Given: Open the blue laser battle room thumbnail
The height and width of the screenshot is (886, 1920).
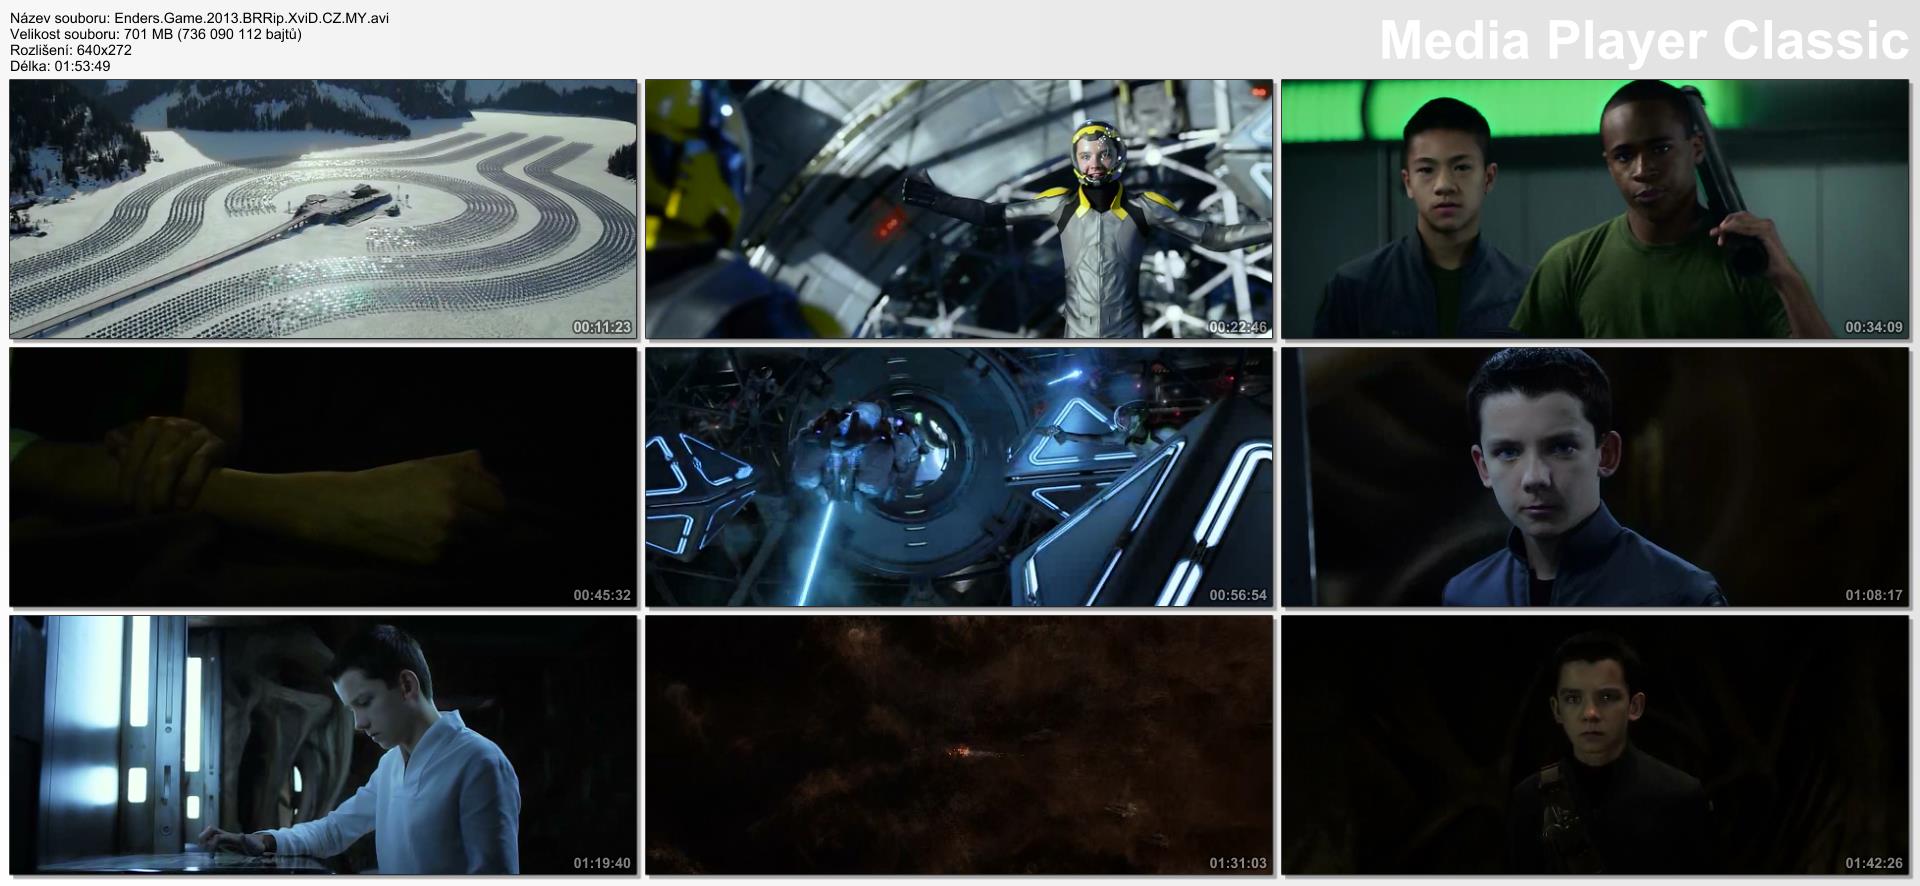Looking at the screenshot, I should click(959, 477).
